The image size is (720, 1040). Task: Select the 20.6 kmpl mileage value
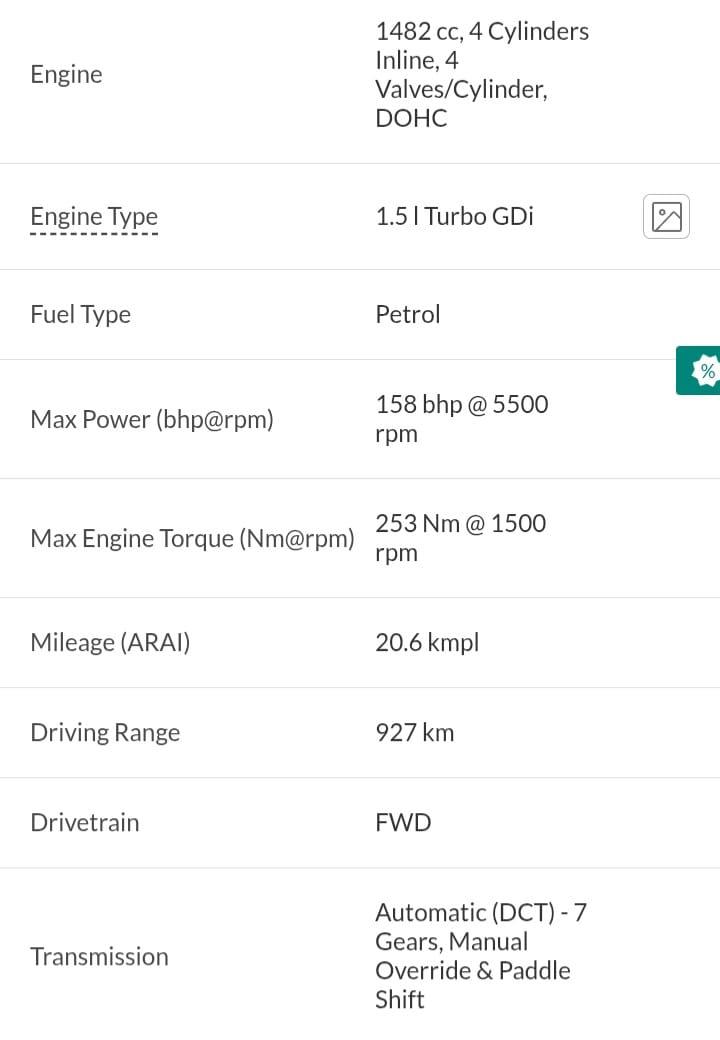[x=427, y=642]
